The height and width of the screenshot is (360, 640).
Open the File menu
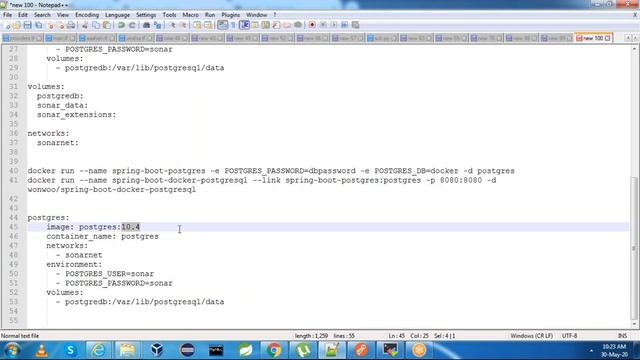(7, 15)
